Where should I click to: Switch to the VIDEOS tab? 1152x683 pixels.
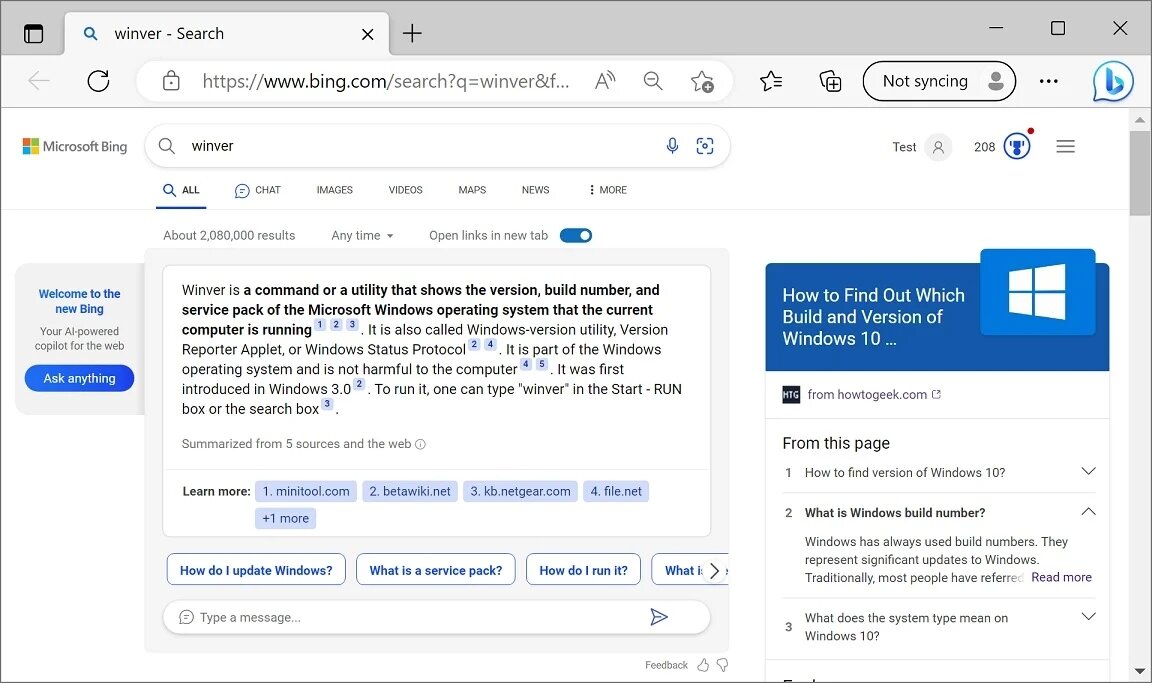[406, 190]
